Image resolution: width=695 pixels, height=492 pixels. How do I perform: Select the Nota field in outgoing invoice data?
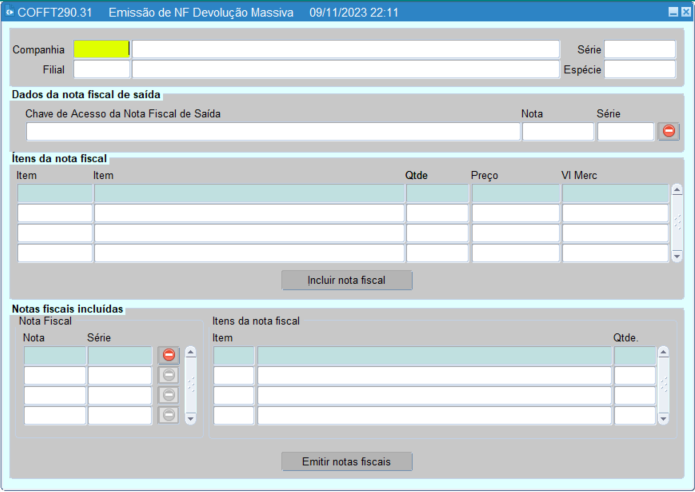[557, 131]
